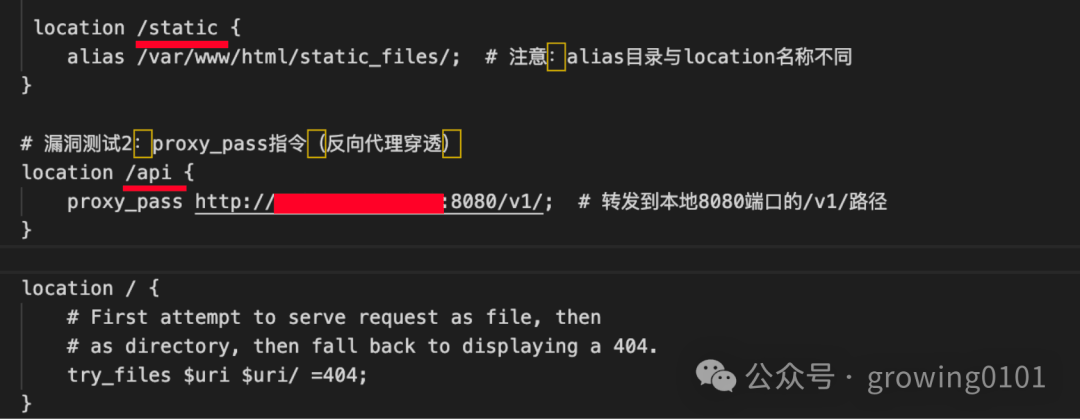Click the /static location path

click(x=178, y=28)
